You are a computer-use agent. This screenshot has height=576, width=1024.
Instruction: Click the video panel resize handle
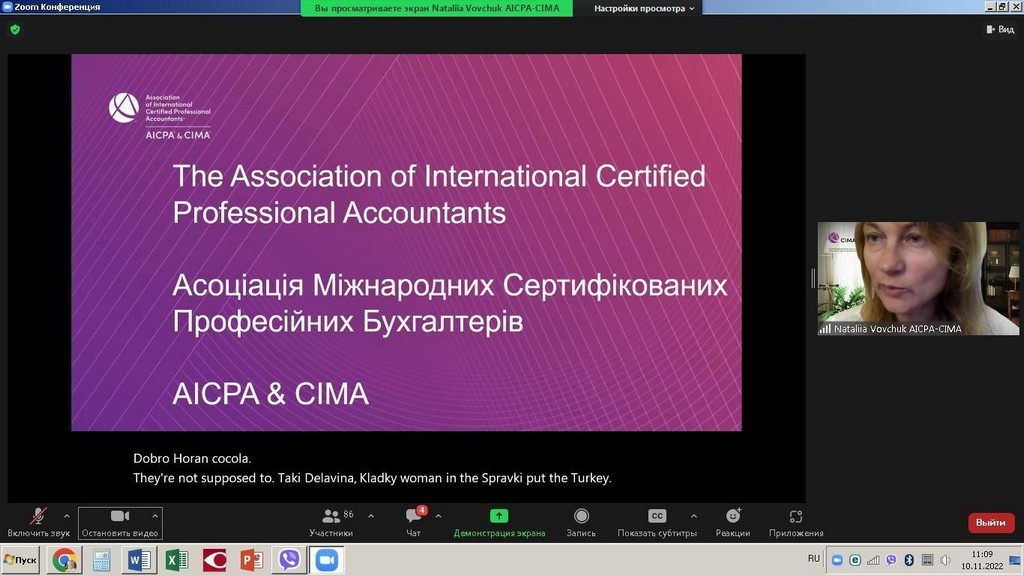[812, 277]
